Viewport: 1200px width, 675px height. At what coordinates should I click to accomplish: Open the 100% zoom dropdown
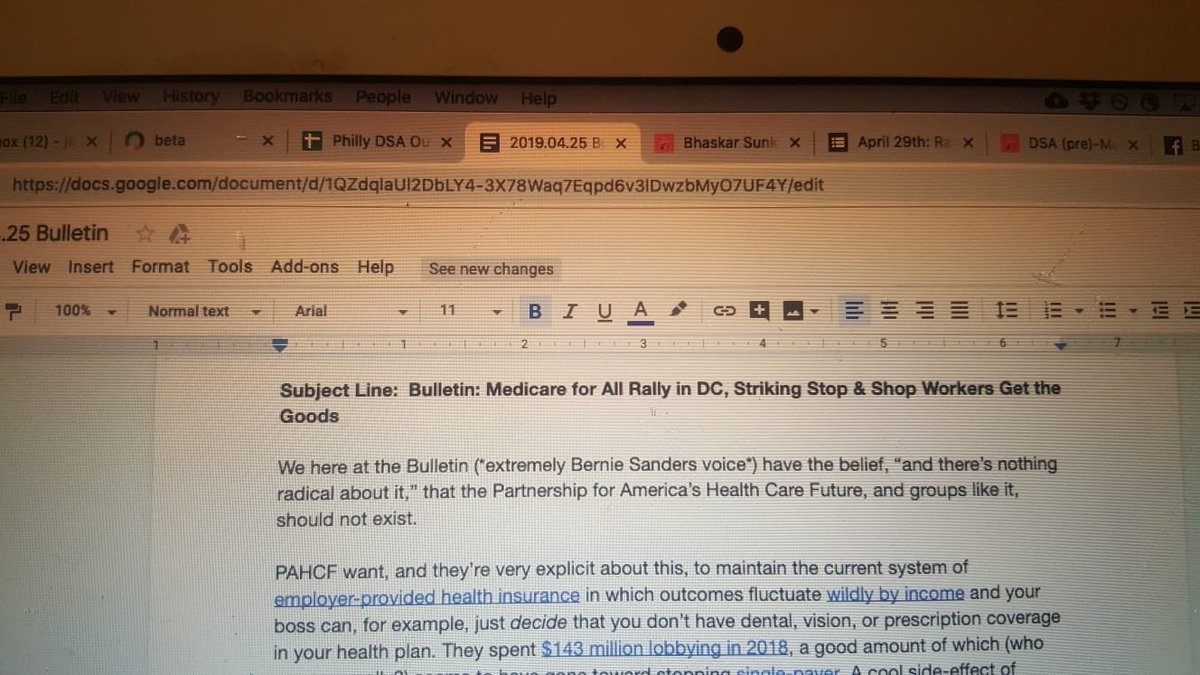tap(85, 311)
